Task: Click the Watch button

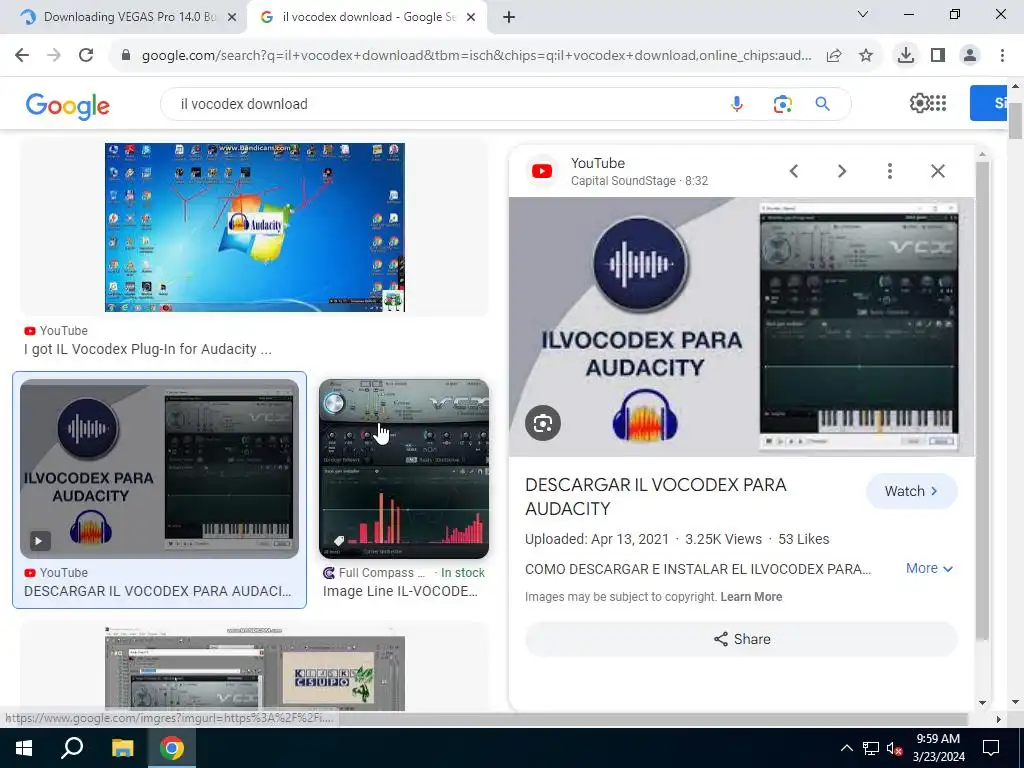Action: 912,491
